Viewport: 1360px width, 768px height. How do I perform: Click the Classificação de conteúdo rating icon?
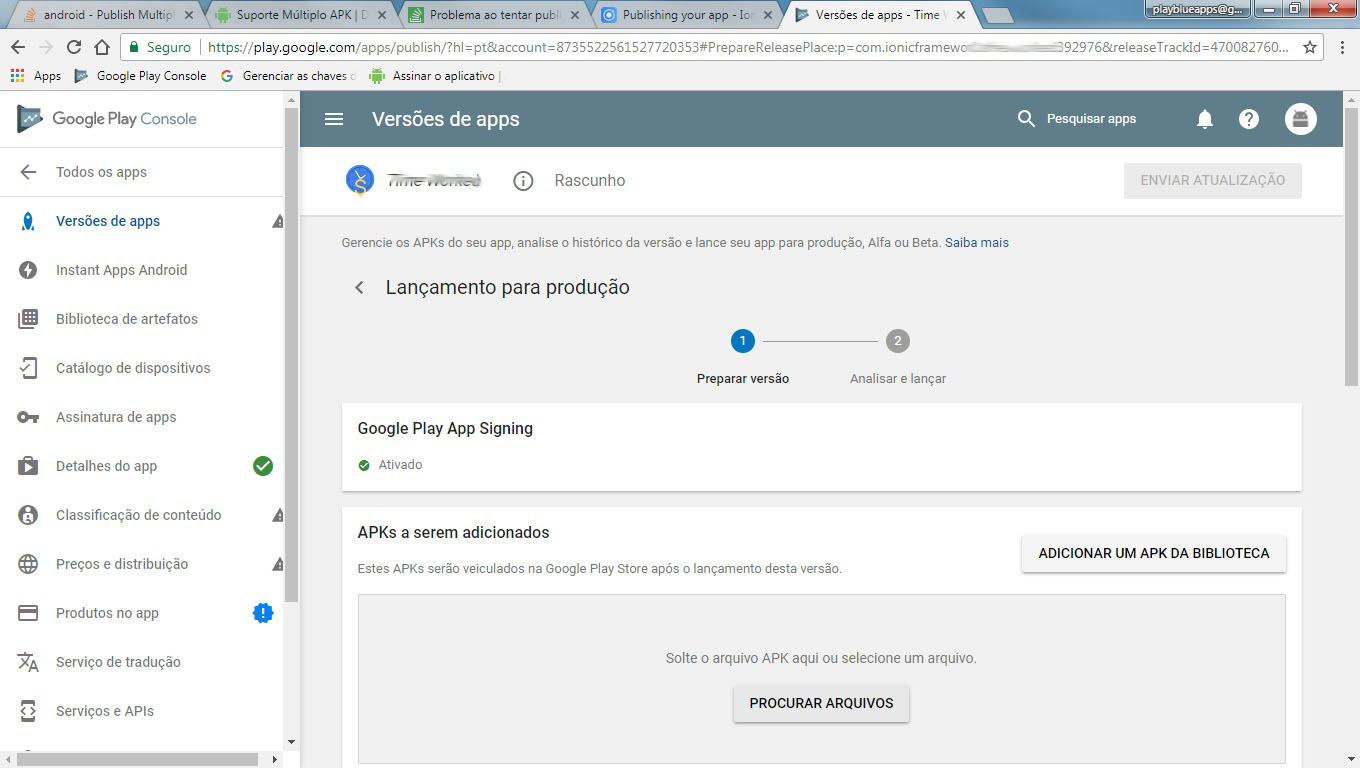[28, 515]
